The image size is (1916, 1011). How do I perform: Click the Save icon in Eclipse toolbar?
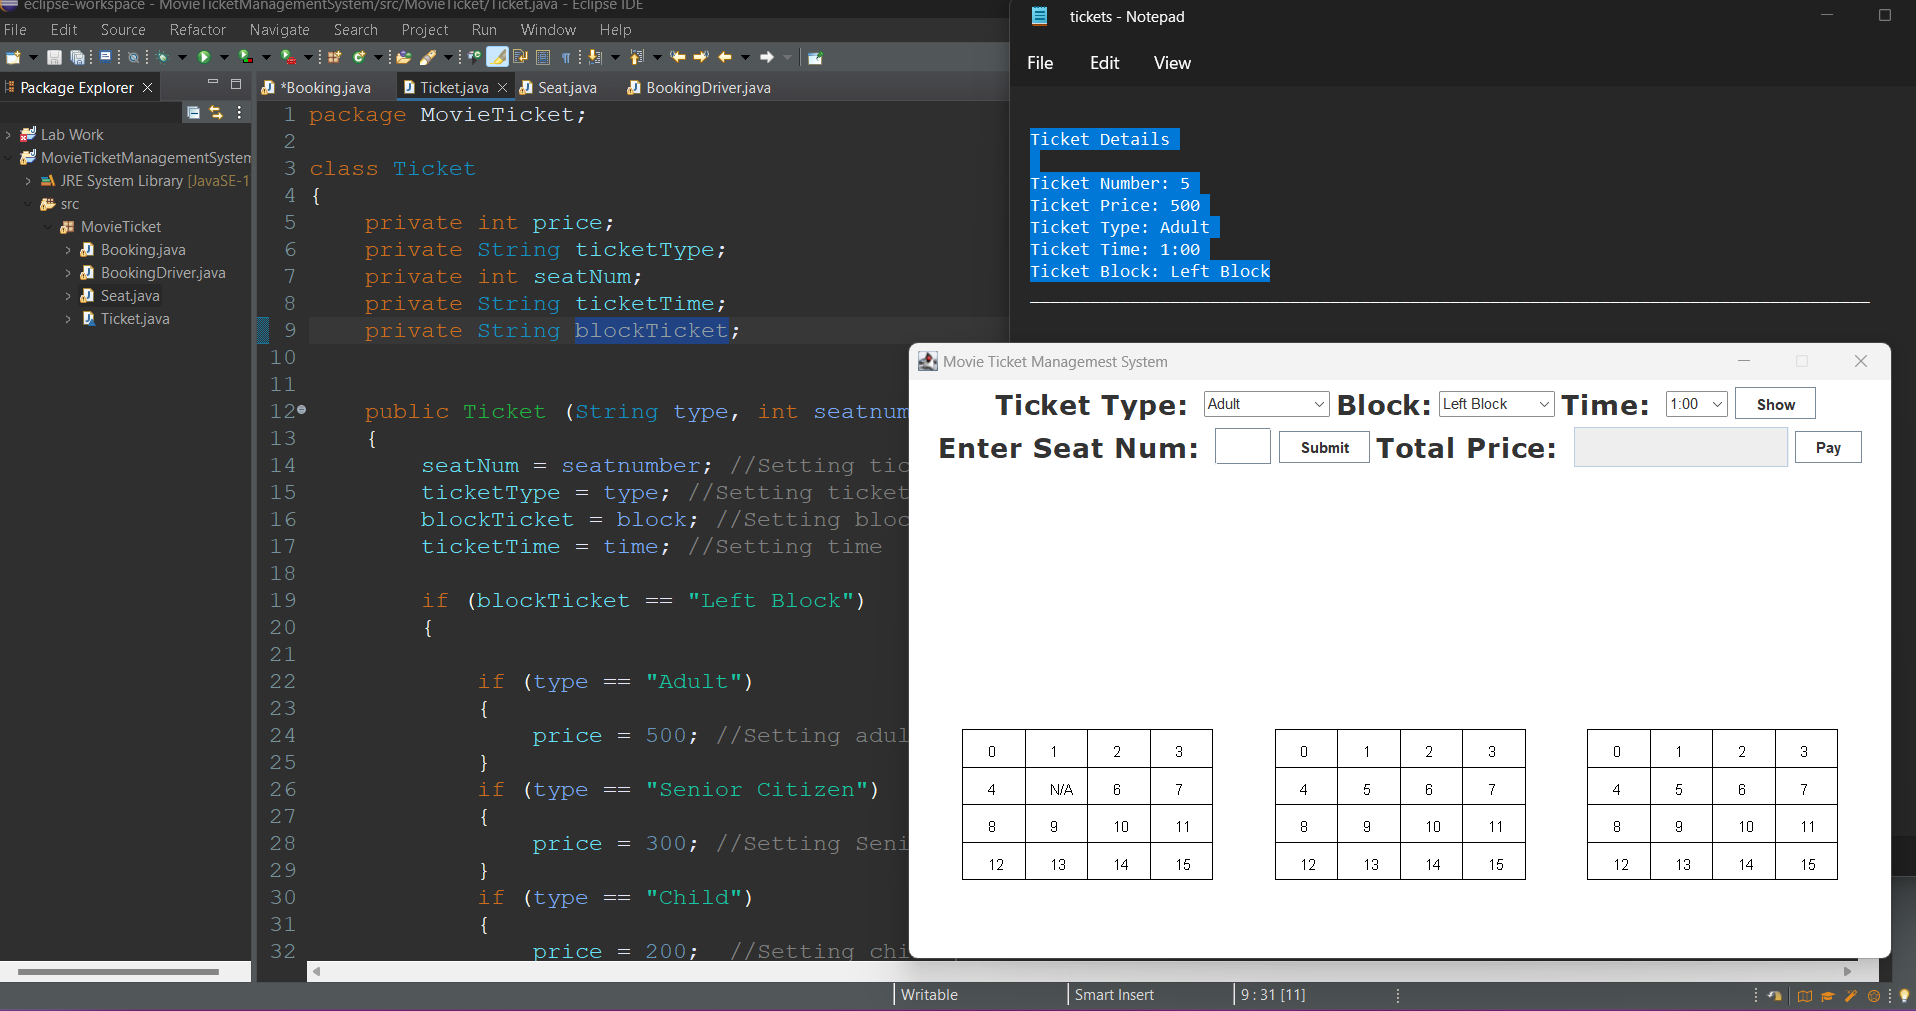(x=54, y=57)
